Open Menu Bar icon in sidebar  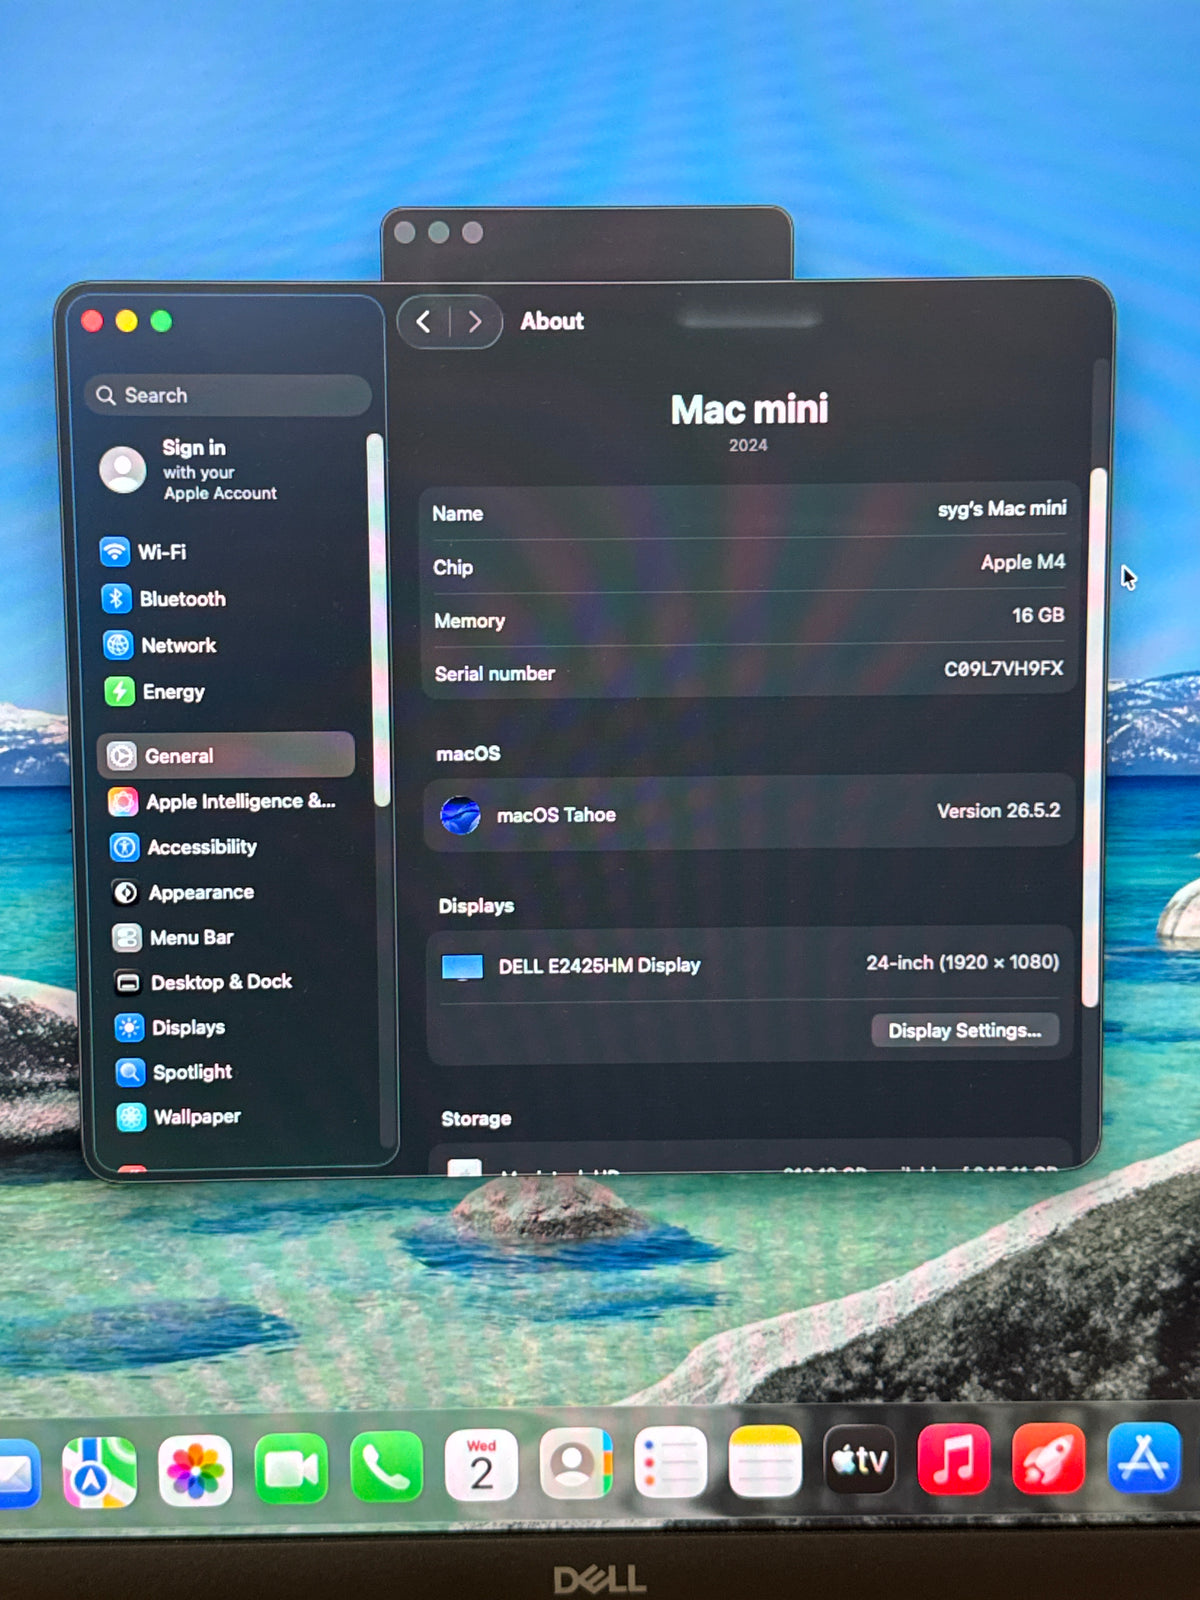tap(127, 937)
